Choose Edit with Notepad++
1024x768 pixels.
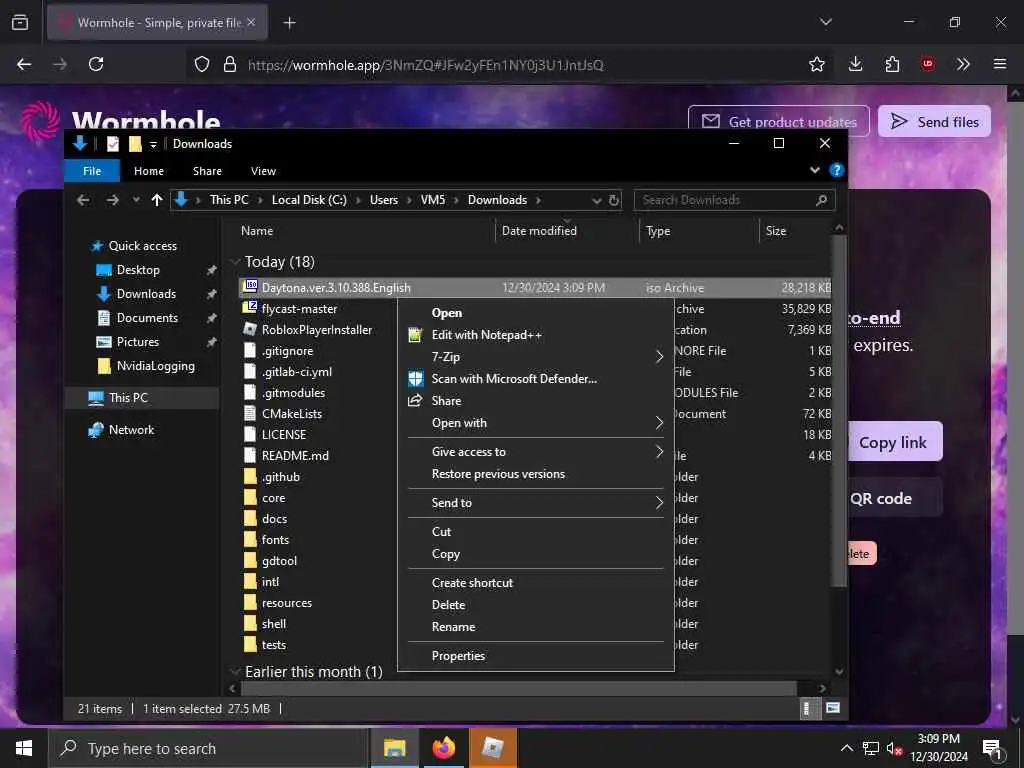536,335
